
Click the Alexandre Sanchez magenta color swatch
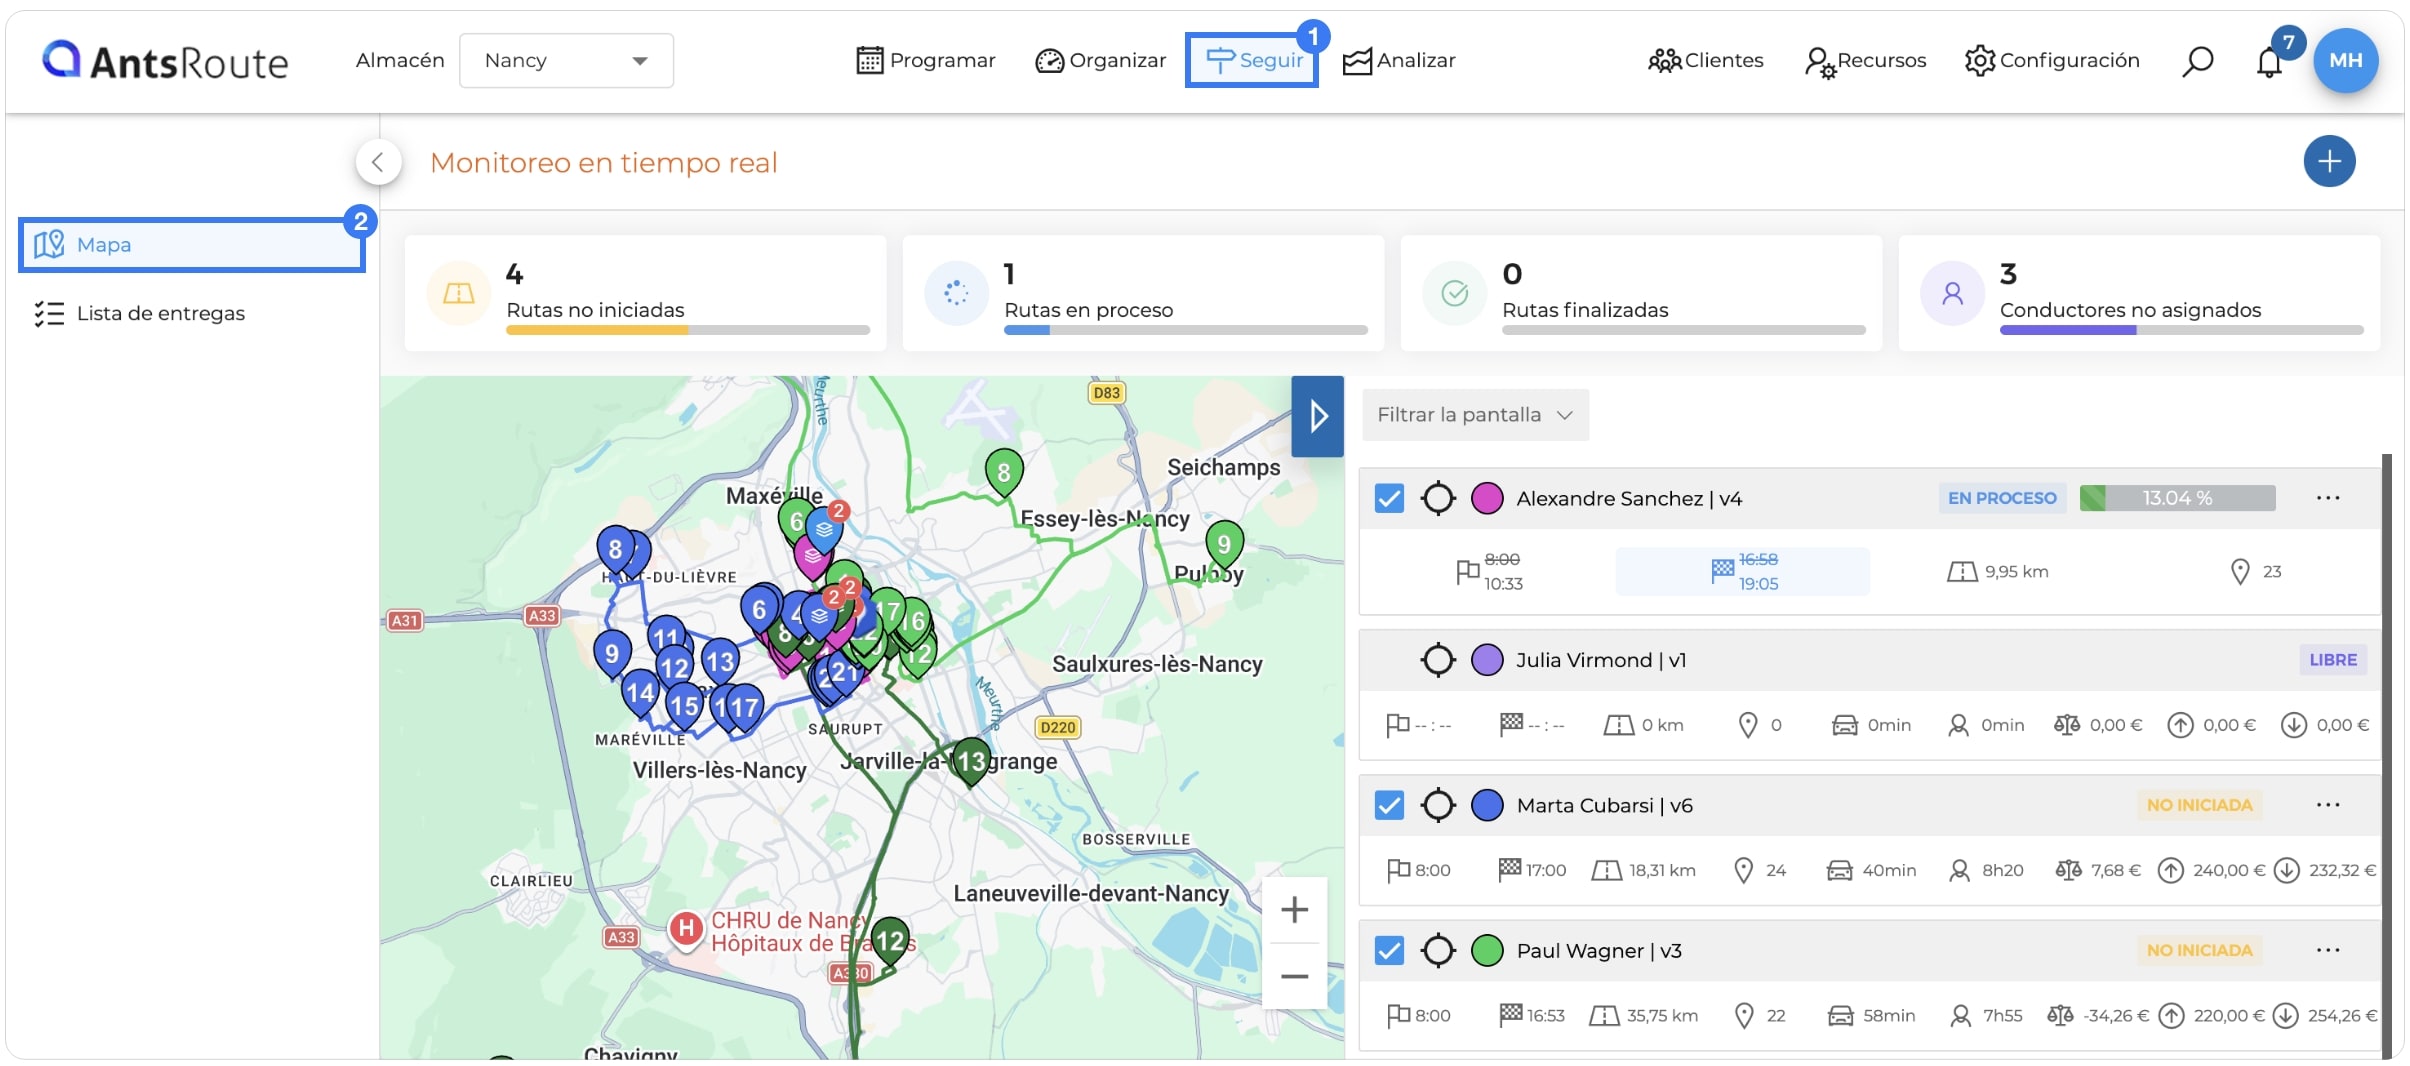pyautogui.click(x=1487, y=498)
